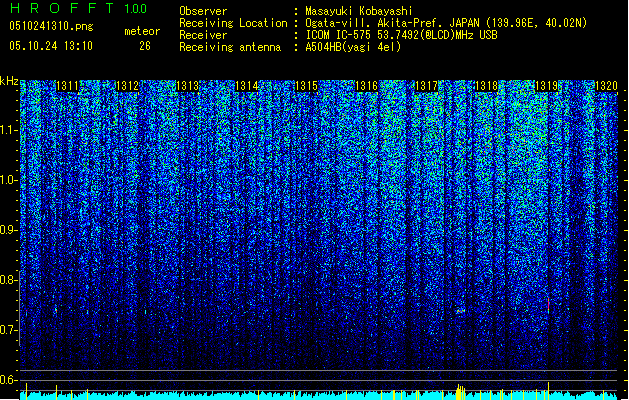629x400 pixels.
Task: Click the kHz axis unit label
Action: [x=9, y=81]
